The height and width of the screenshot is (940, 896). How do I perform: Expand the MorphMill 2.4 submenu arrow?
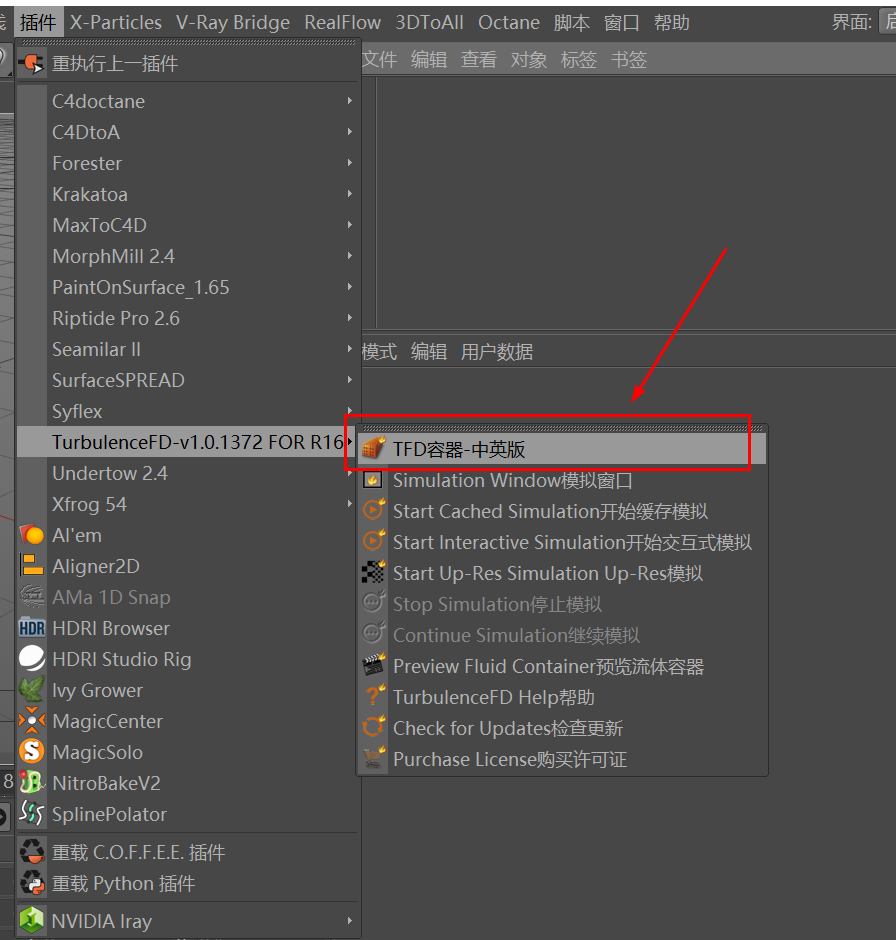[x=349, y=255]
